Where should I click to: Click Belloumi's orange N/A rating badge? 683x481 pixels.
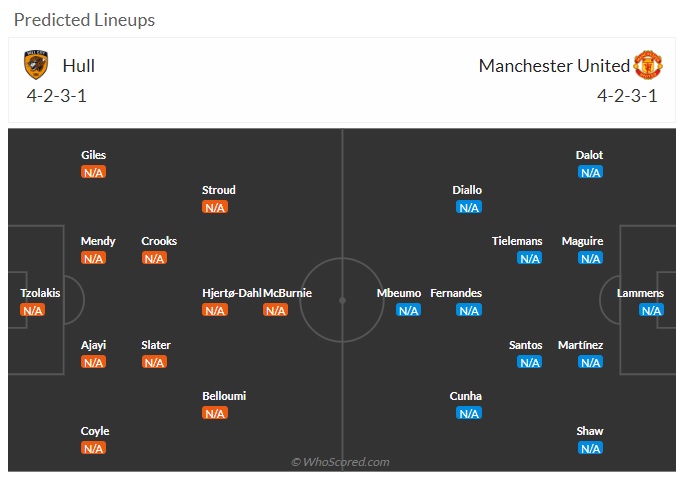[215, 413]
